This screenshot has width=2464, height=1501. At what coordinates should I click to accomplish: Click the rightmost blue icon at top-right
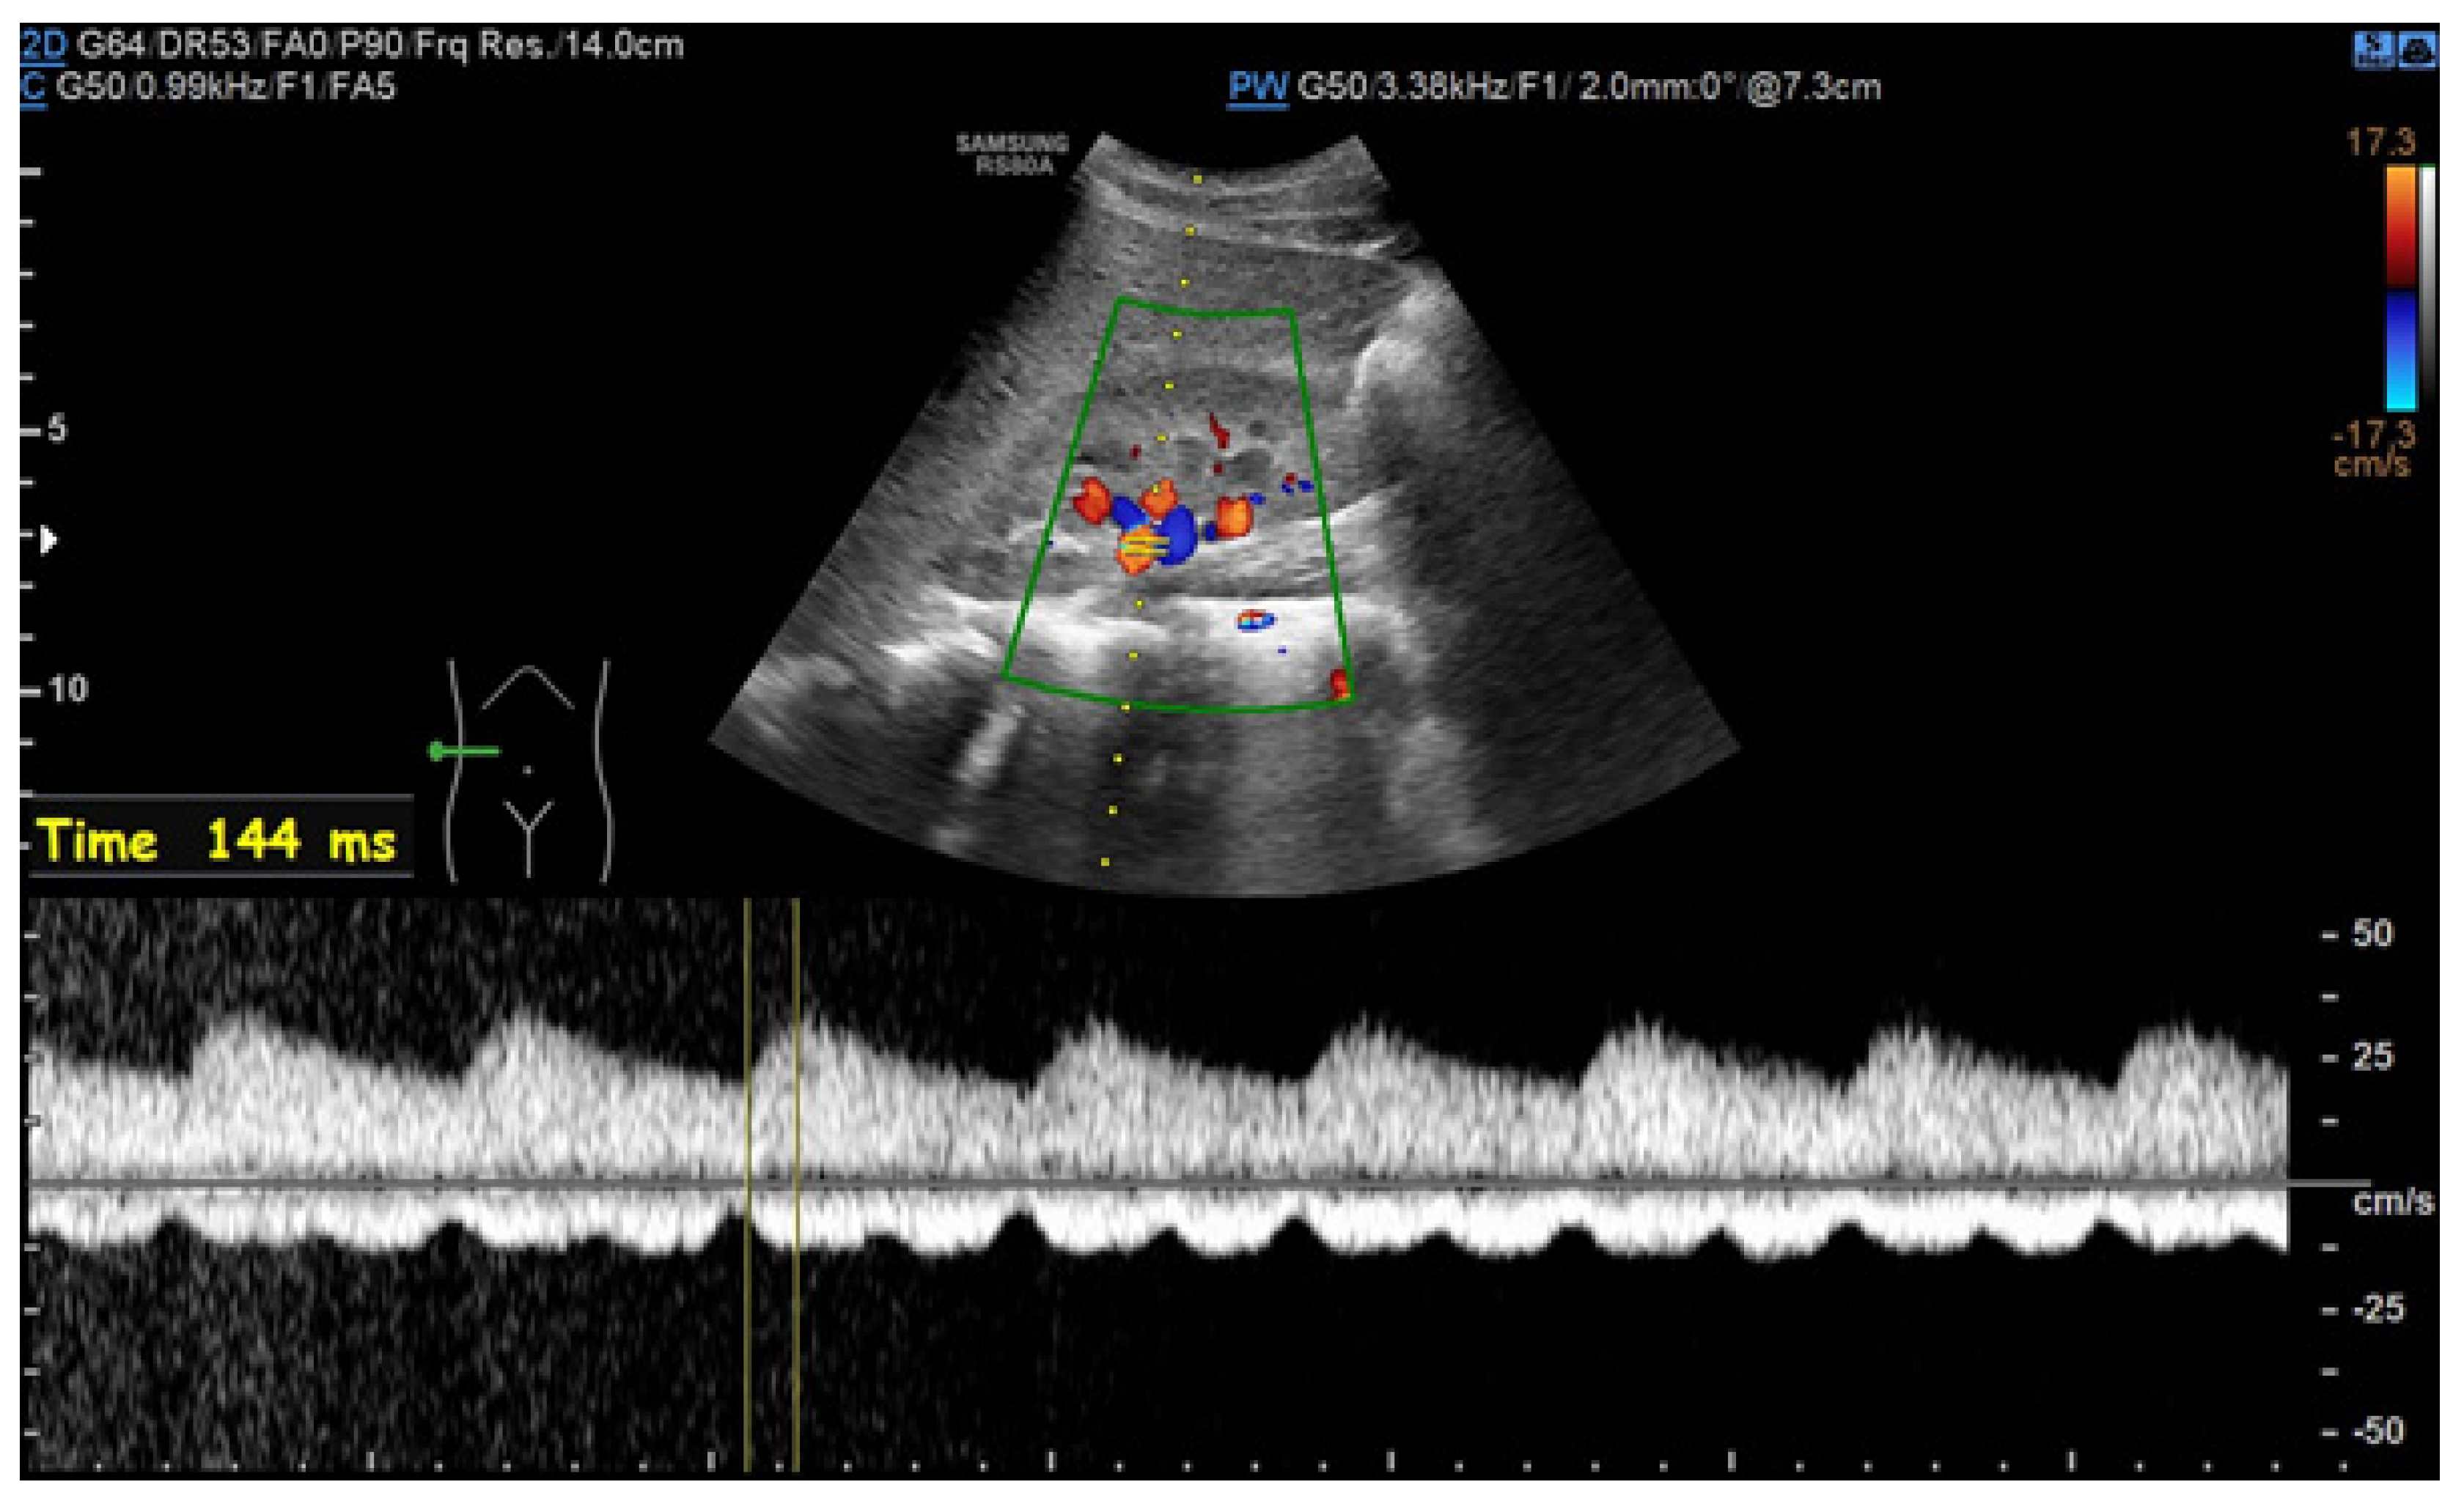[x=2418, y=50]
